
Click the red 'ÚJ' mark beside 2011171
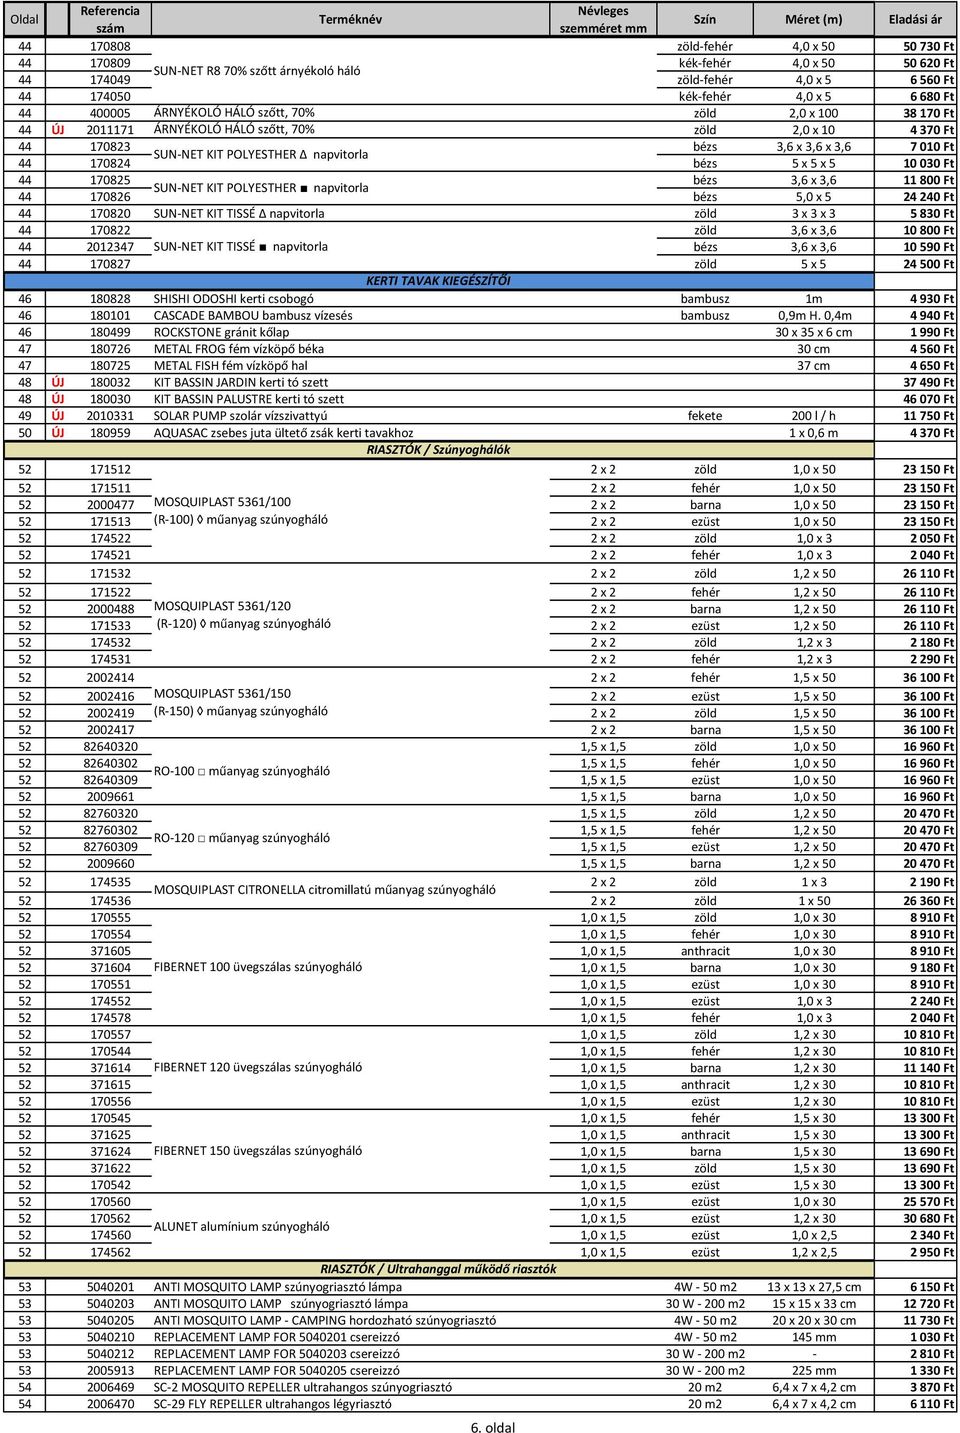[58, 130]
